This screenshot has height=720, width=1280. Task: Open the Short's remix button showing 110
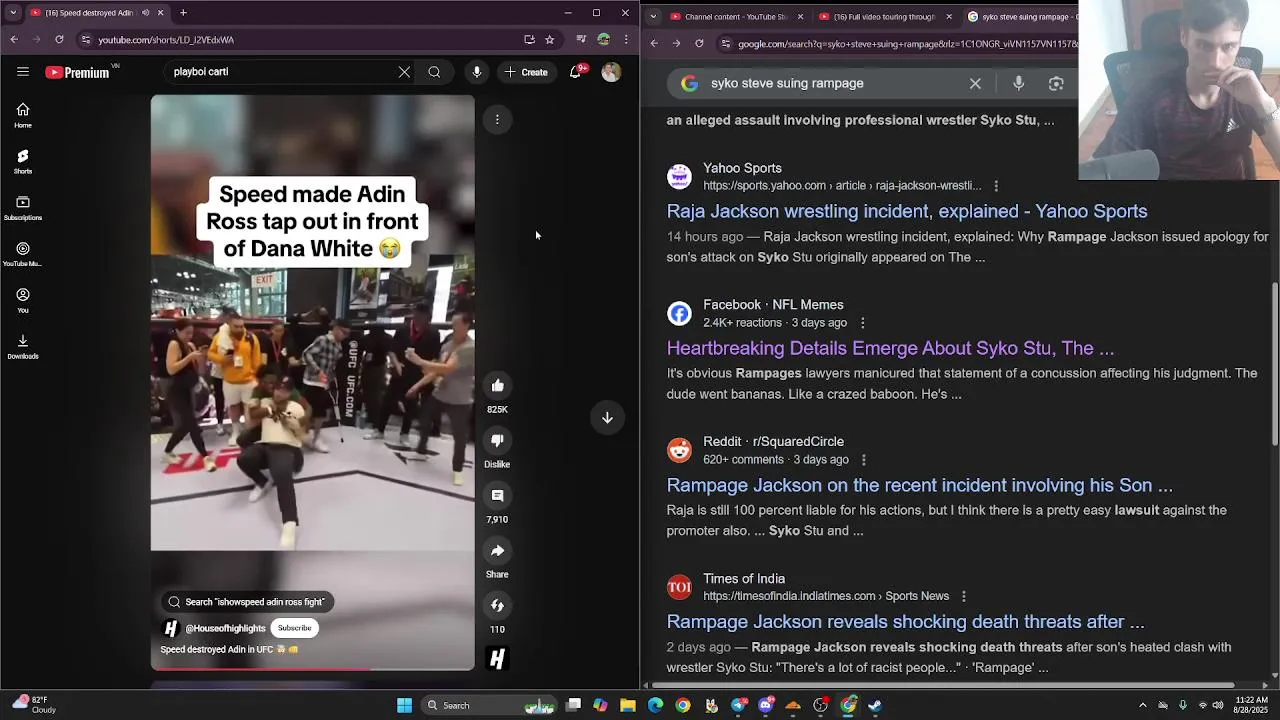click(x=497, y=605)
